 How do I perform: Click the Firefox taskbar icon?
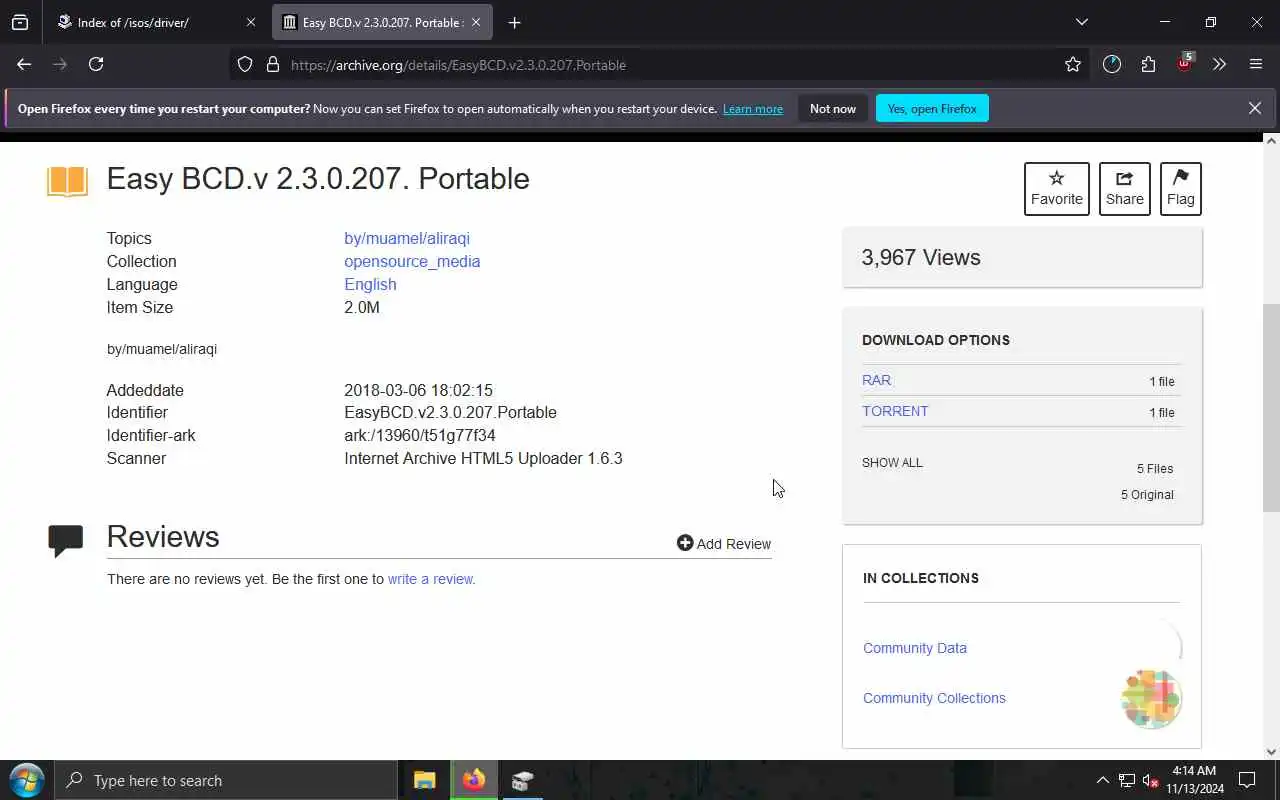pos(474,780)
